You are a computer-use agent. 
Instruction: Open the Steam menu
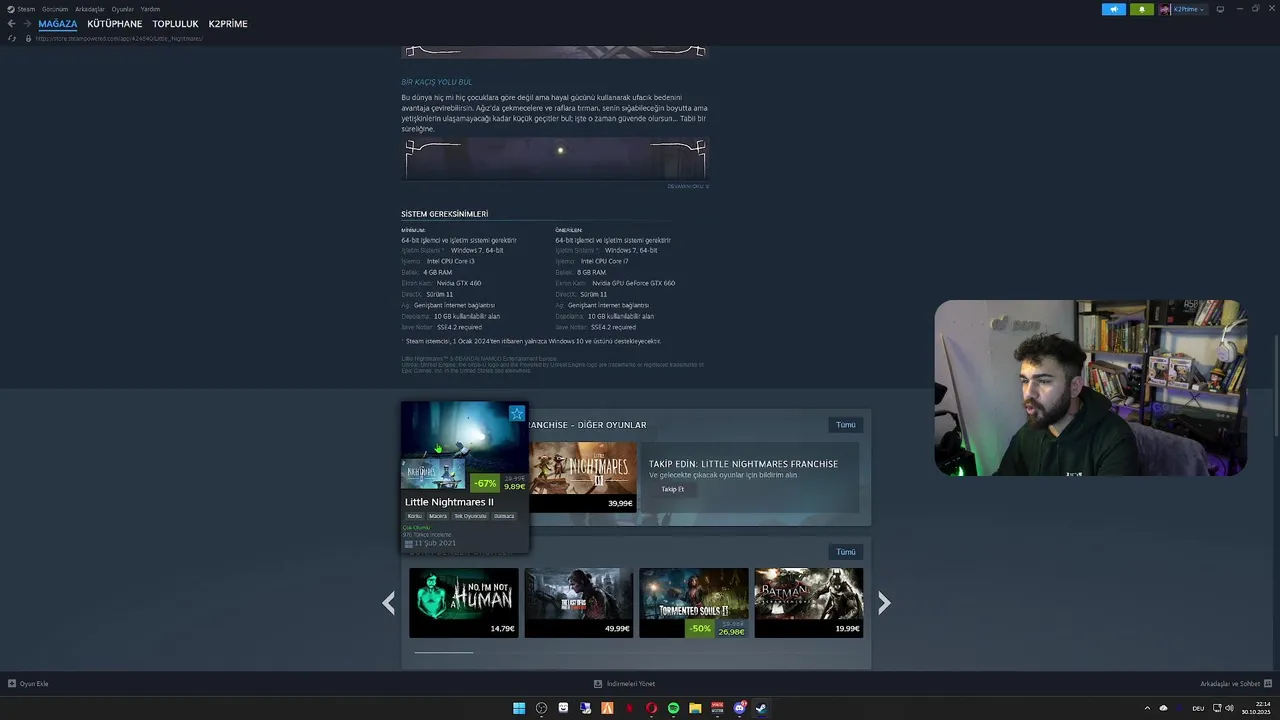click(x=26, y=9)
